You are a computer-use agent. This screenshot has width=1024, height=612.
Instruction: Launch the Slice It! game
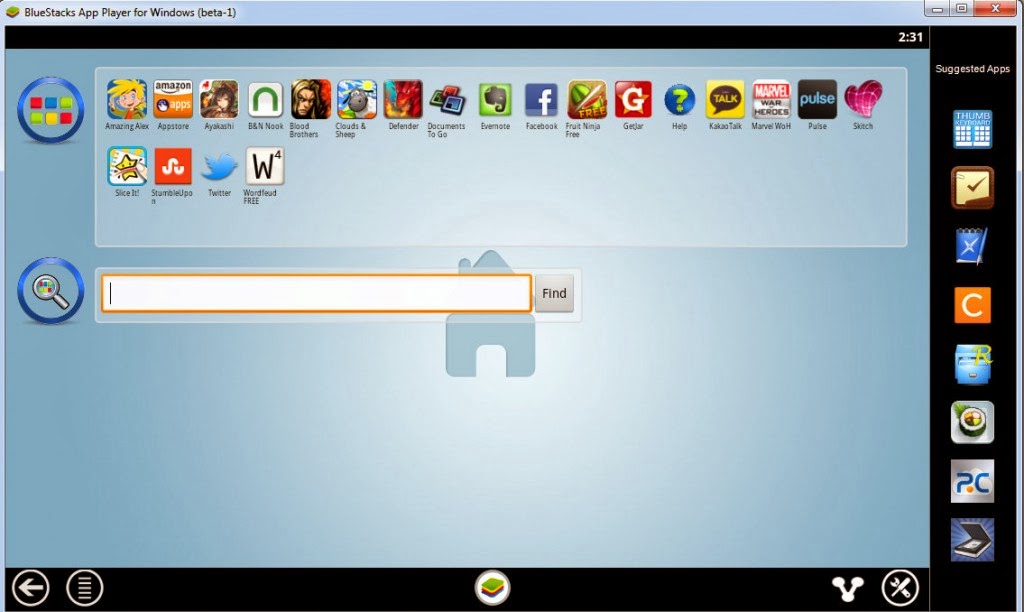point(127,167)
